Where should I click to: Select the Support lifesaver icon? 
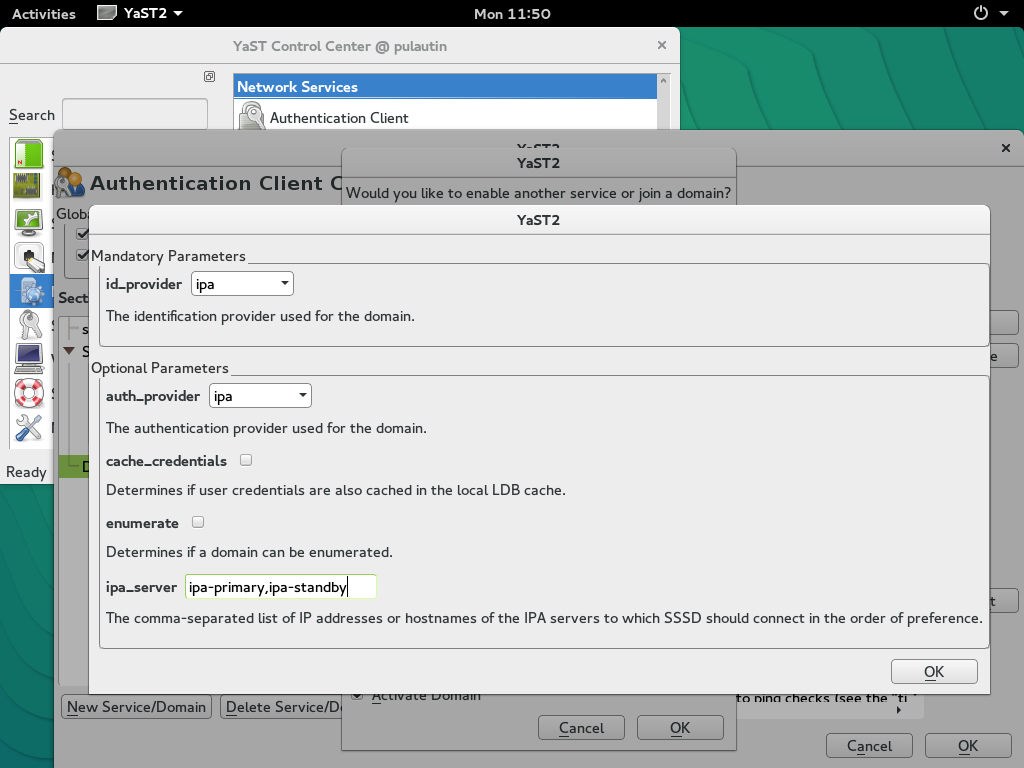pos(29,393)
